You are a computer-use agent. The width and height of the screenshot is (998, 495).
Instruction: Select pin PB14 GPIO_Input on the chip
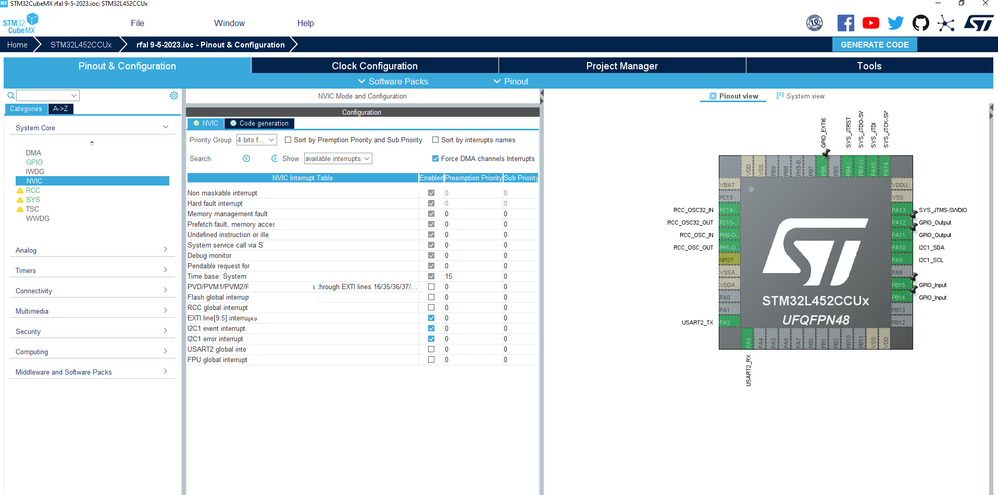(901, 297)
